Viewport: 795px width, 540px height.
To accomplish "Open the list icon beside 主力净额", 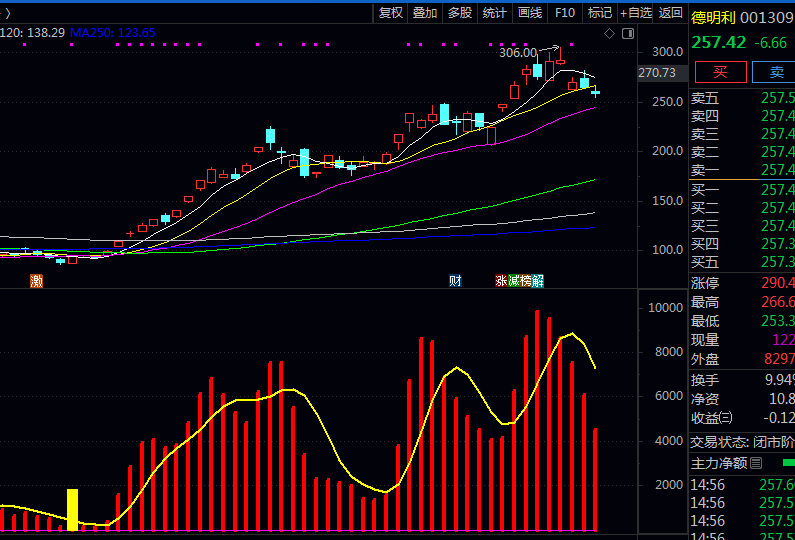I will coord(756,463).
